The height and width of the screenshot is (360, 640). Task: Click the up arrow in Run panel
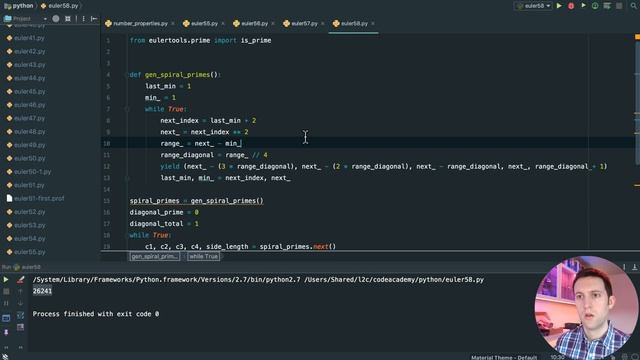click(x=20, y=291)
